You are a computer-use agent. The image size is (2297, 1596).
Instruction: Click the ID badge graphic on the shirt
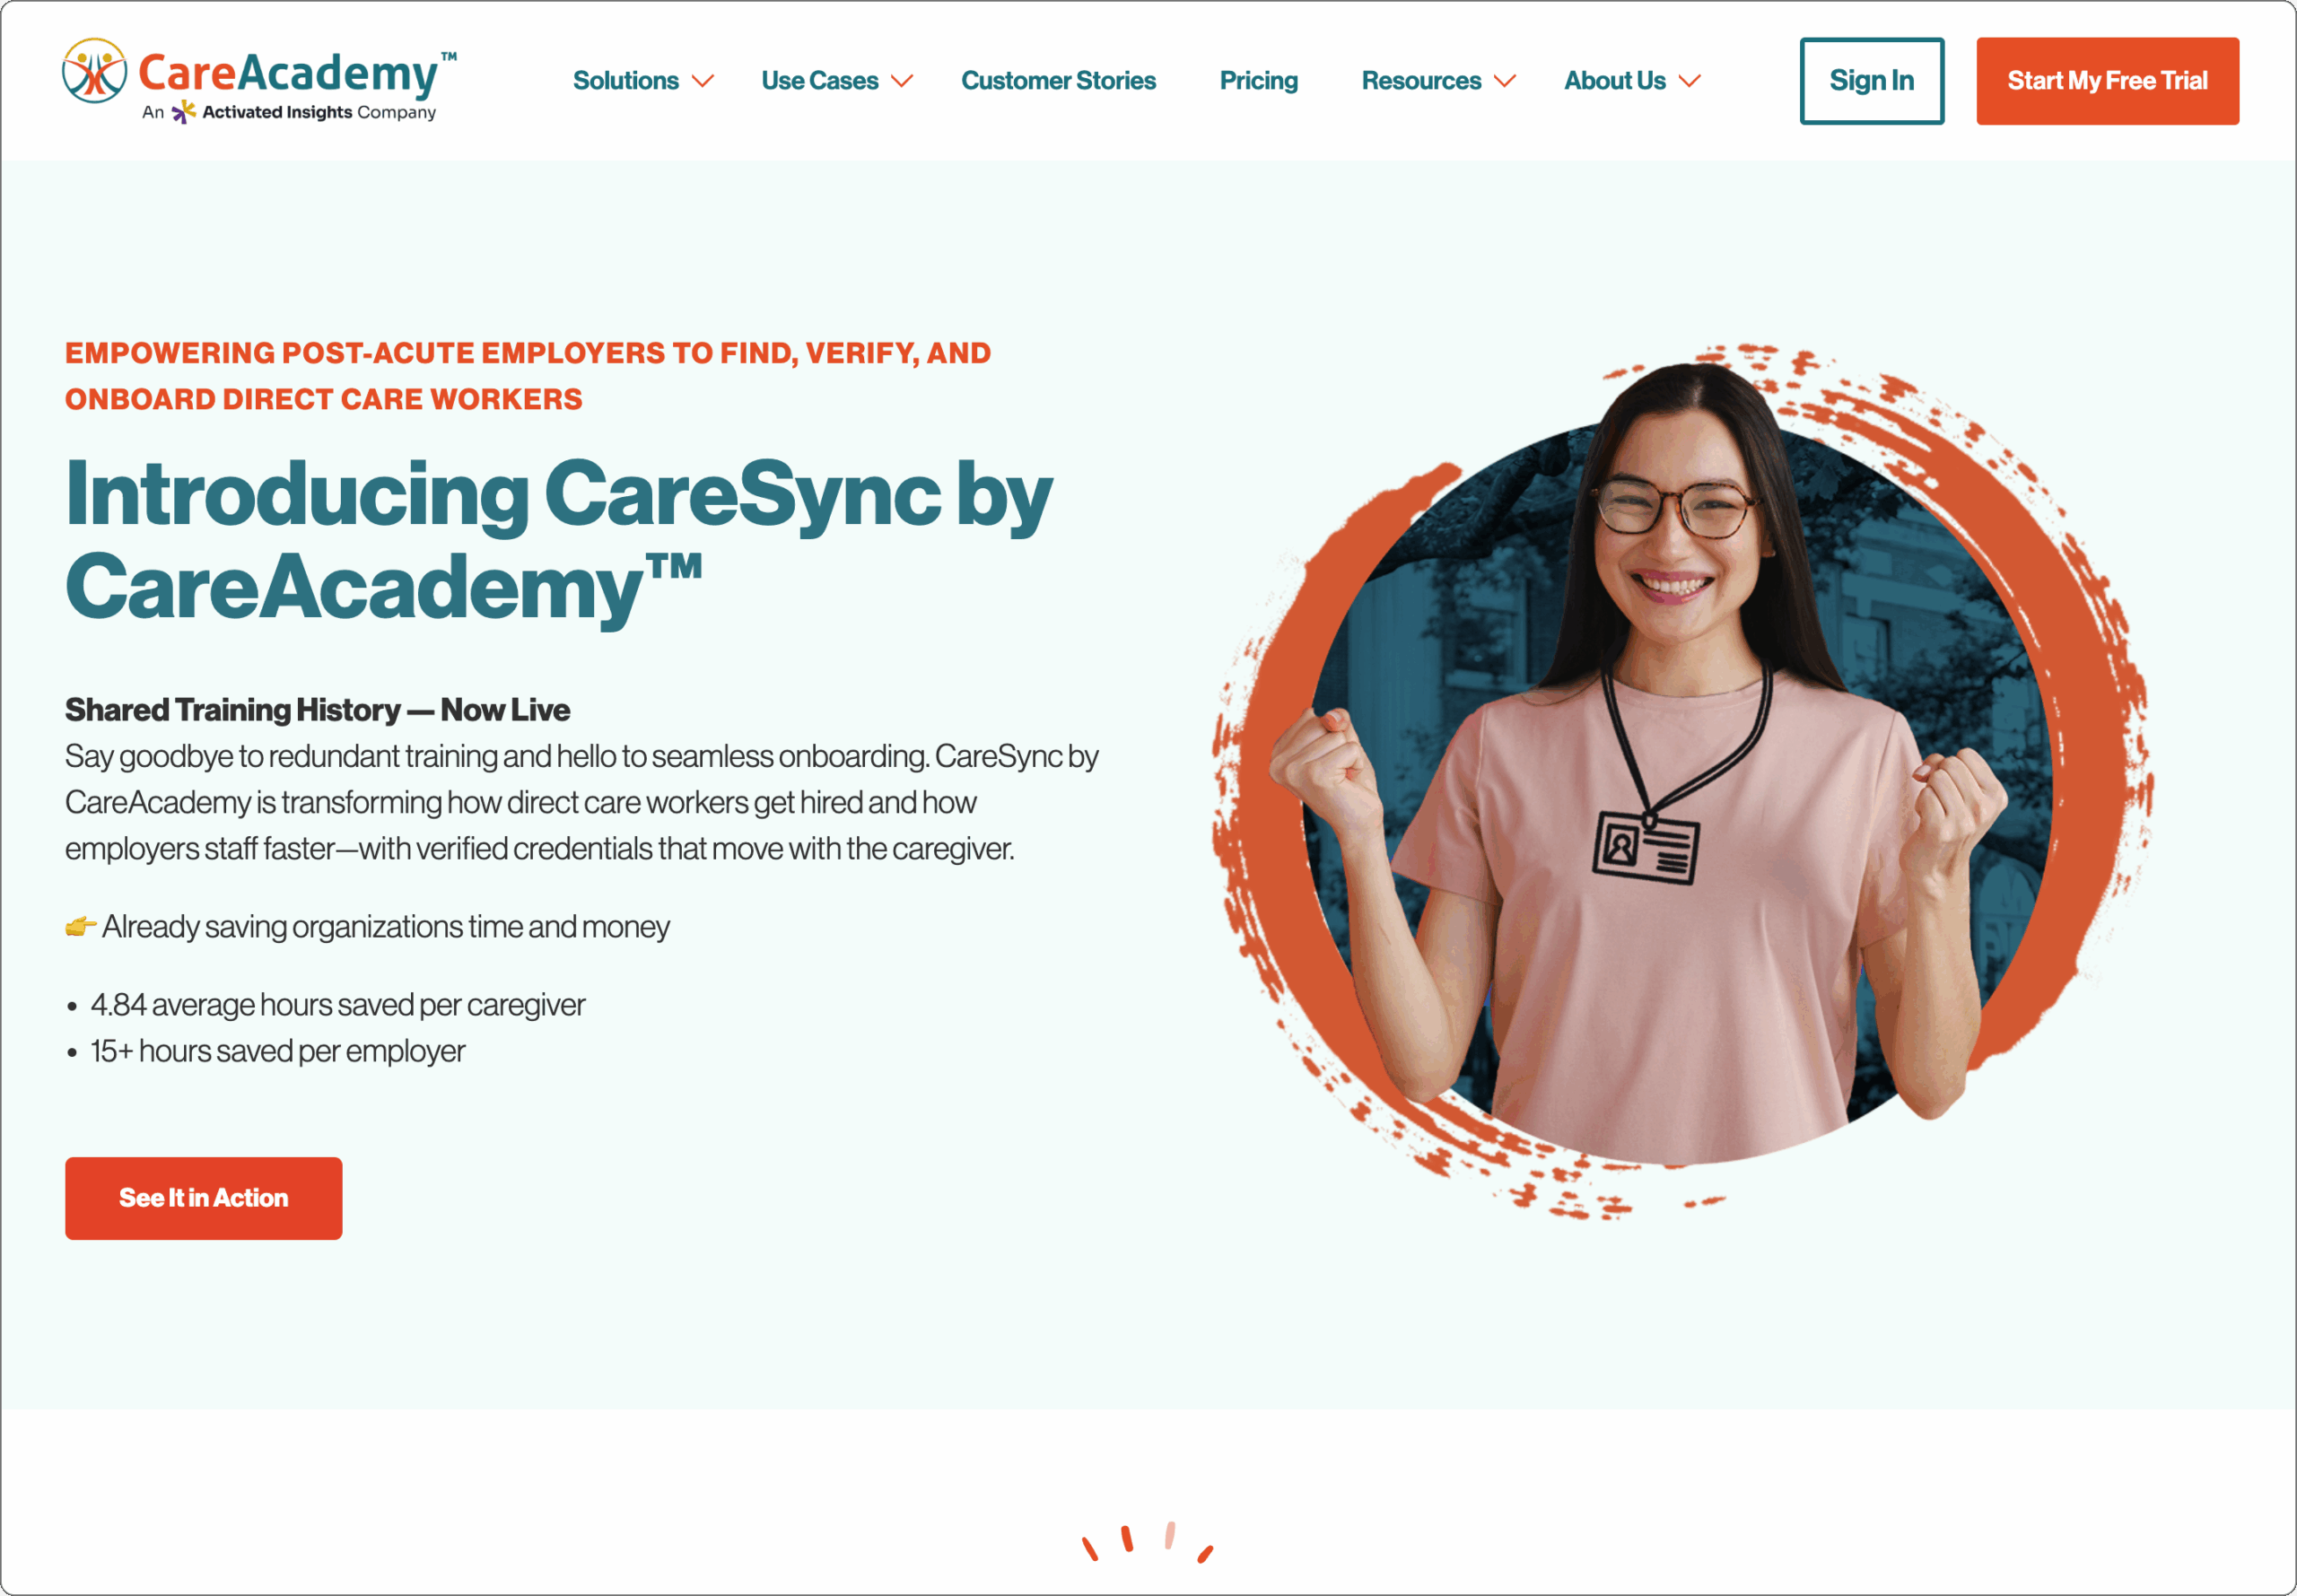[x=1646, y=848]
